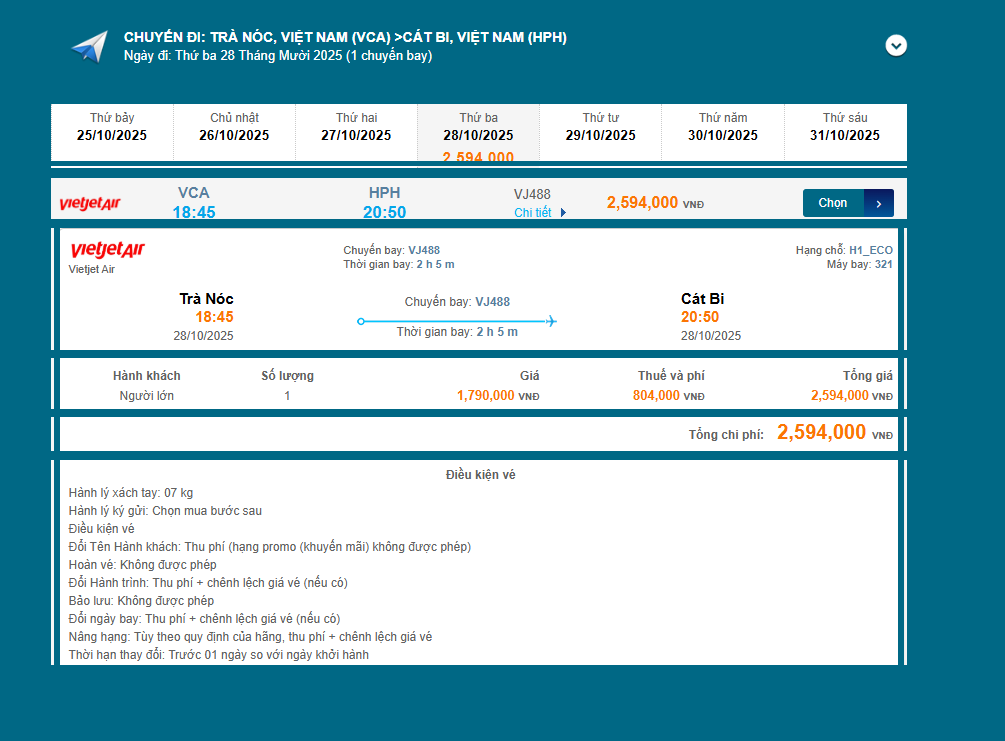Expand the trip summary chevron at top right

pos(896,46)
